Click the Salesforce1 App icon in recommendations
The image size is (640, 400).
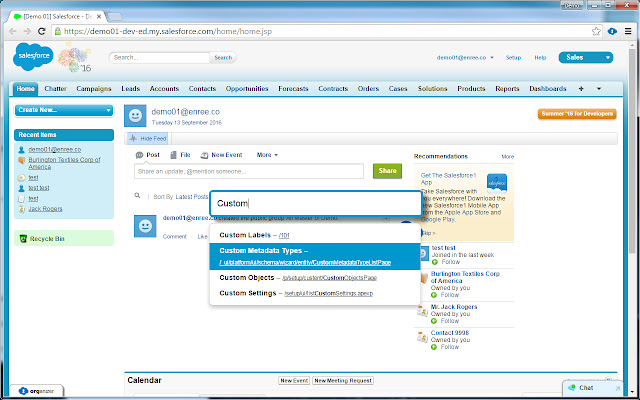(497, 183)
